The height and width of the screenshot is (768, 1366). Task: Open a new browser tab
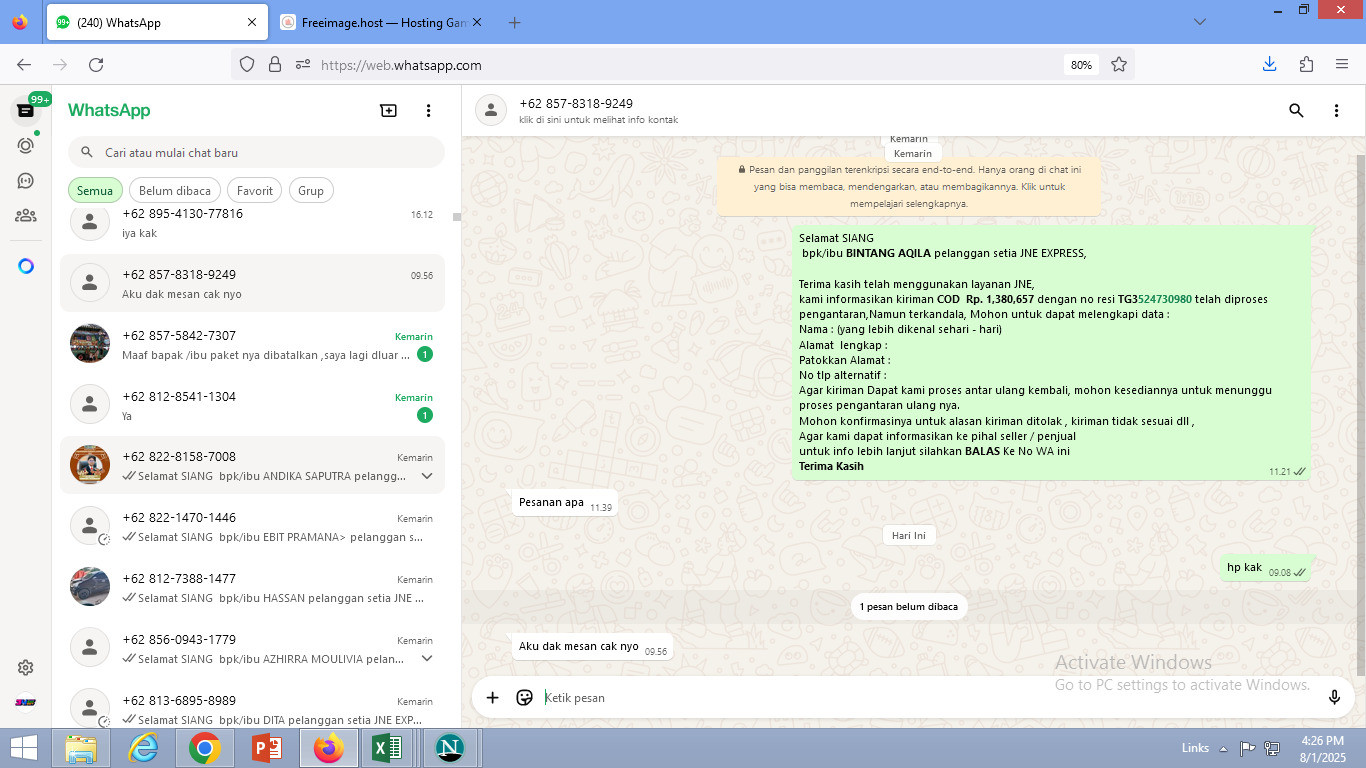pos(514,22)
